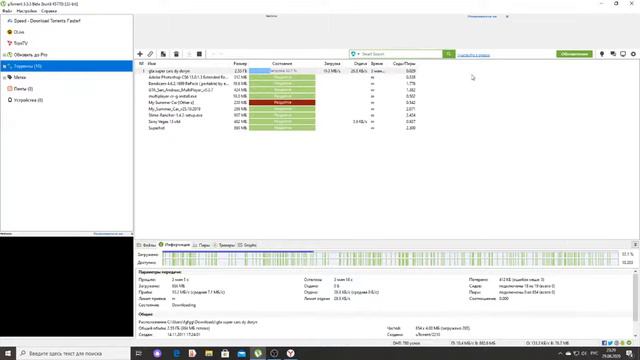This screenshot has width=640, height=360.
Task: Click the progress bar of gta super cars
Action: (282, 71)
